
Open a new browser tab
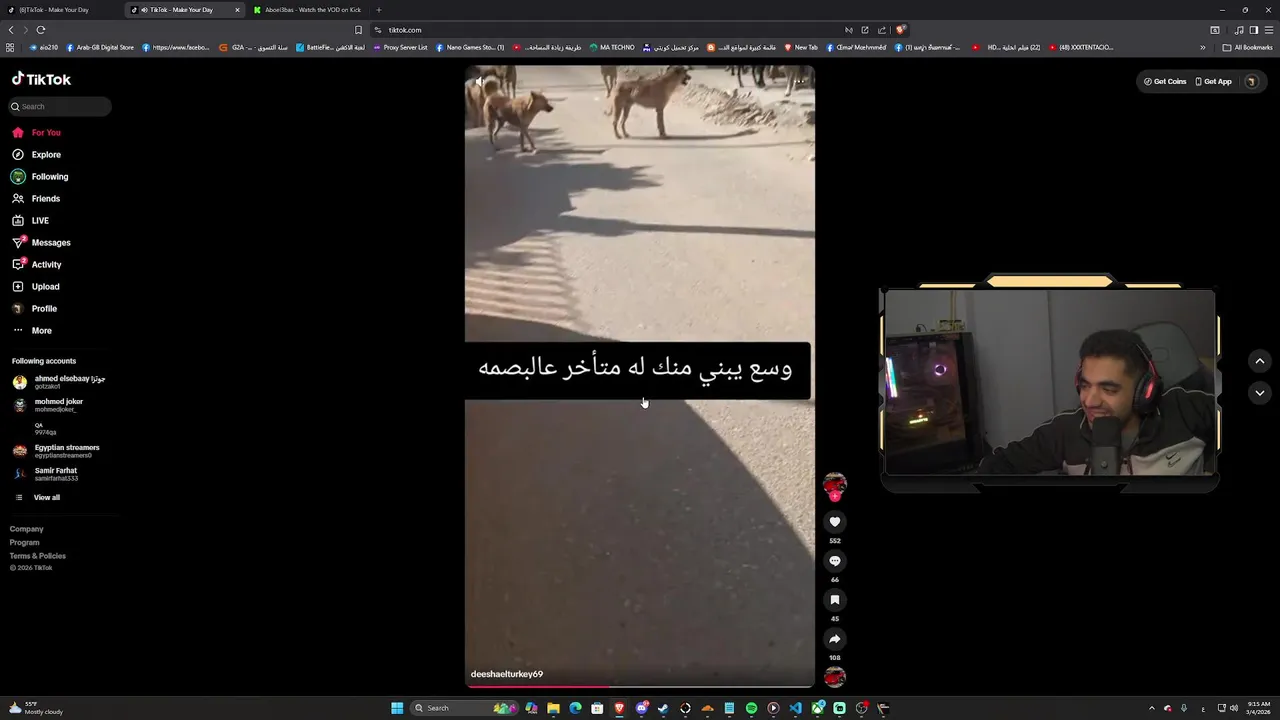click(x=378, y=10)
